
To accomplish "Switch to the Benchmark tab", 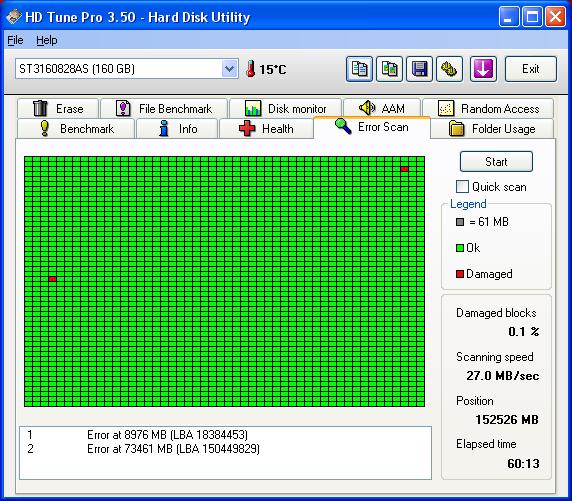I will point(76,128).
